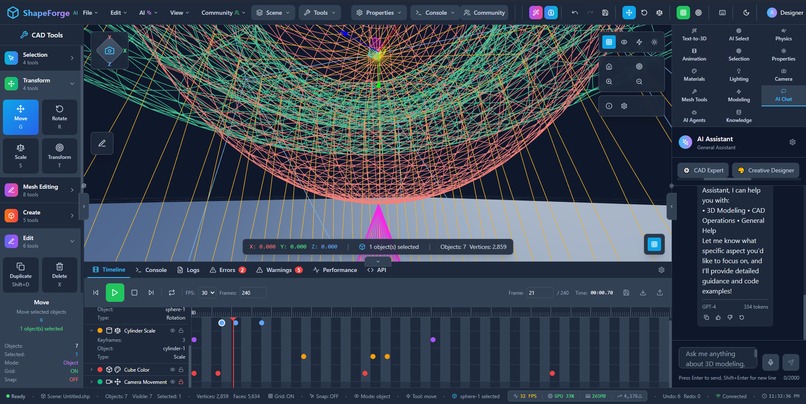
Task: Select the CAD Expert assistant
Action: point(703,170)
